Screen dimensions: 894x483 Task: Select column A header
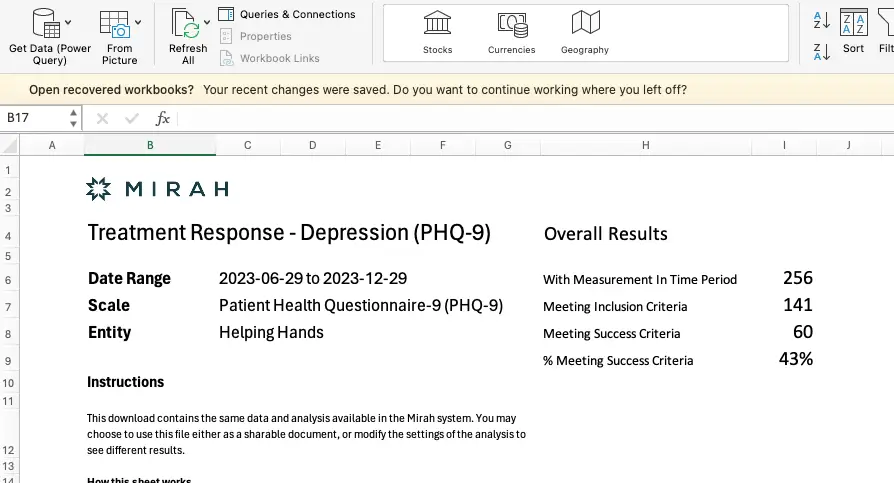tap(52, 145)
